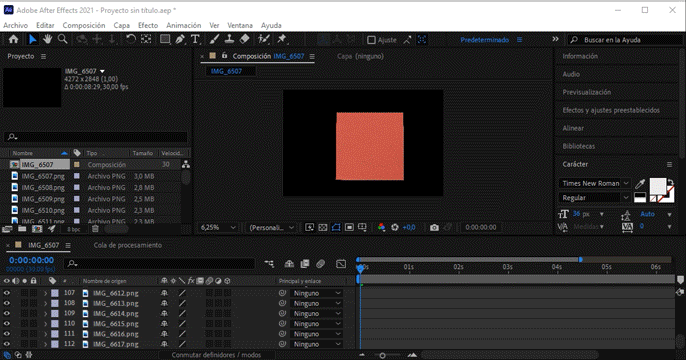Select the Type text tool
The image size is (686, 360).
pos(195,39)
